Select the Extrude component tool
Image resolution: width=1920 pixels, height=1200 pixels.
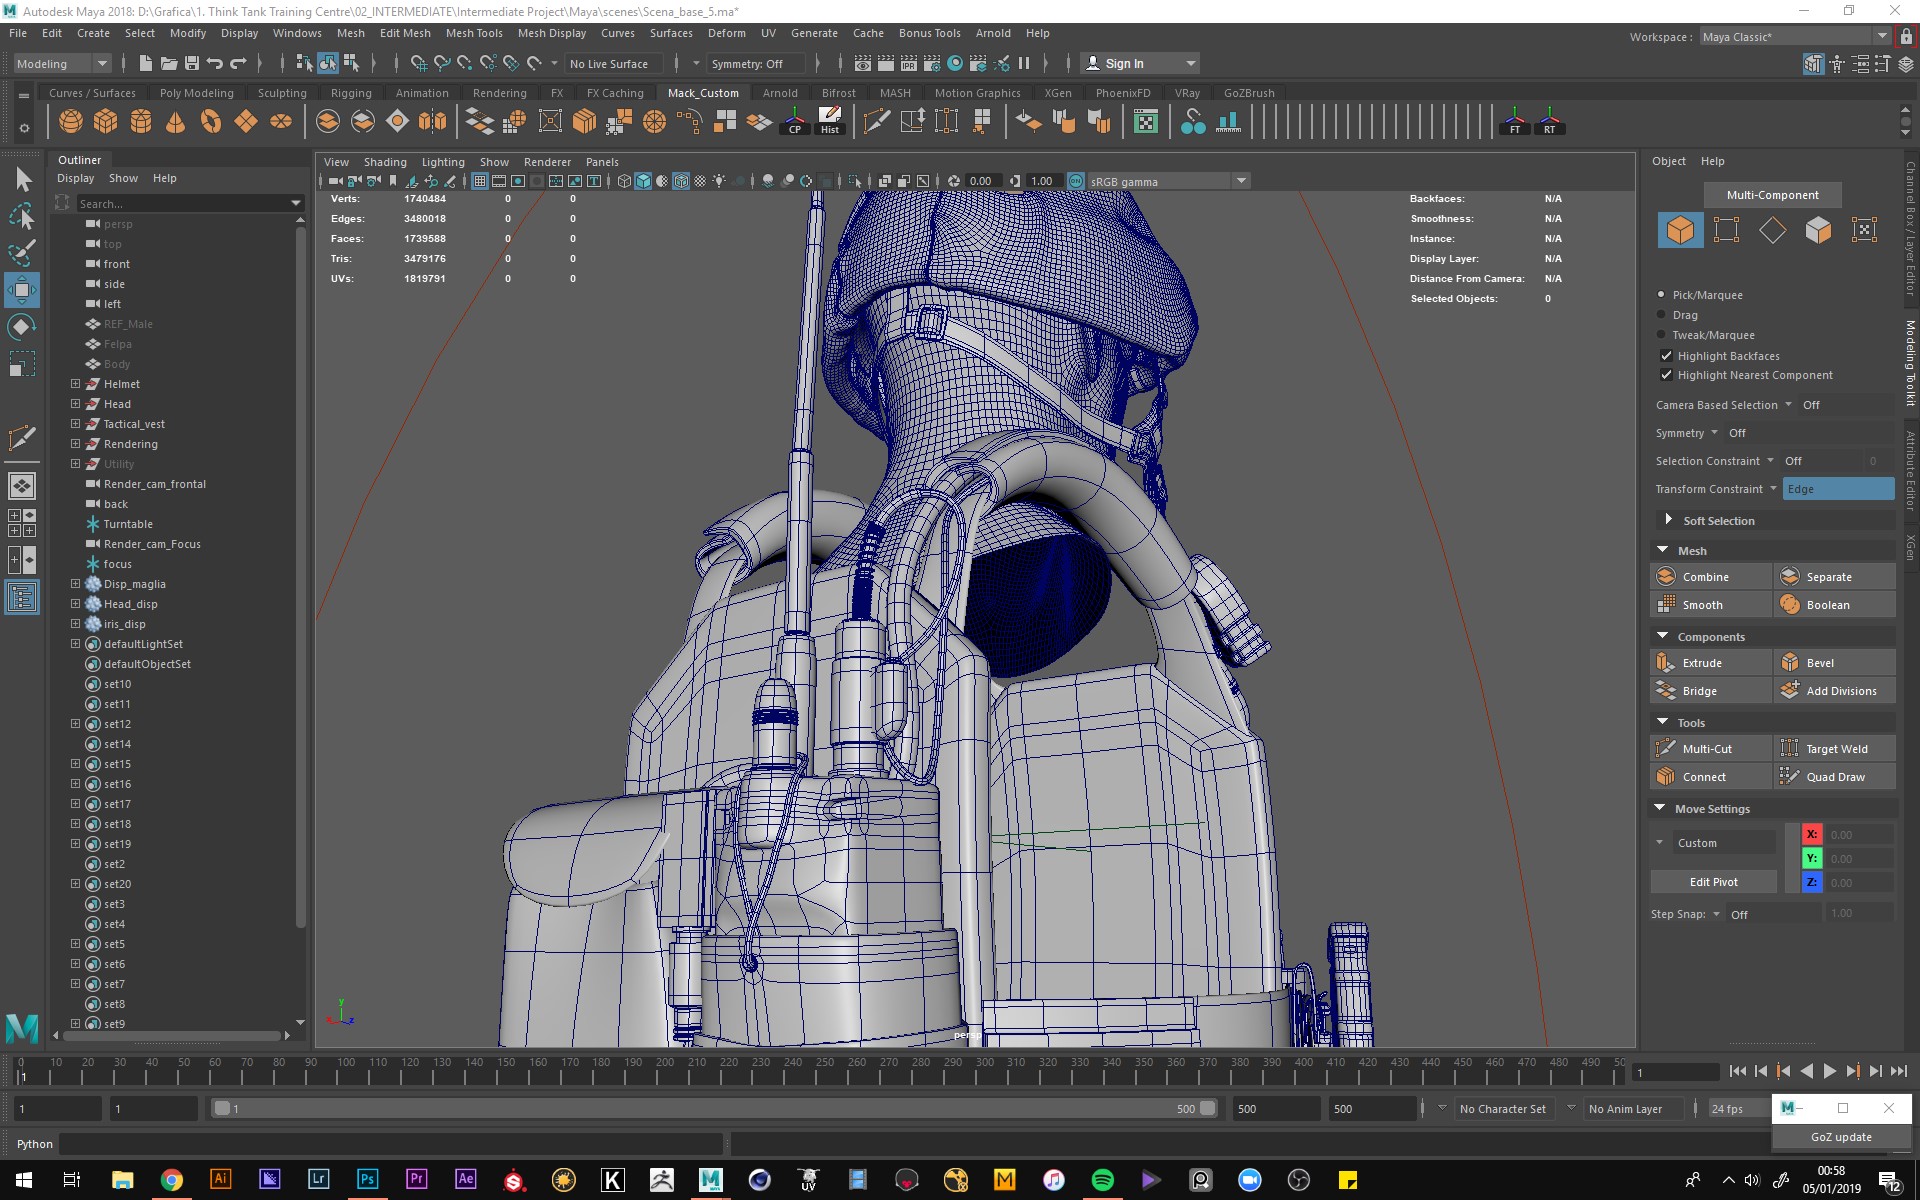pos(1701,663)
